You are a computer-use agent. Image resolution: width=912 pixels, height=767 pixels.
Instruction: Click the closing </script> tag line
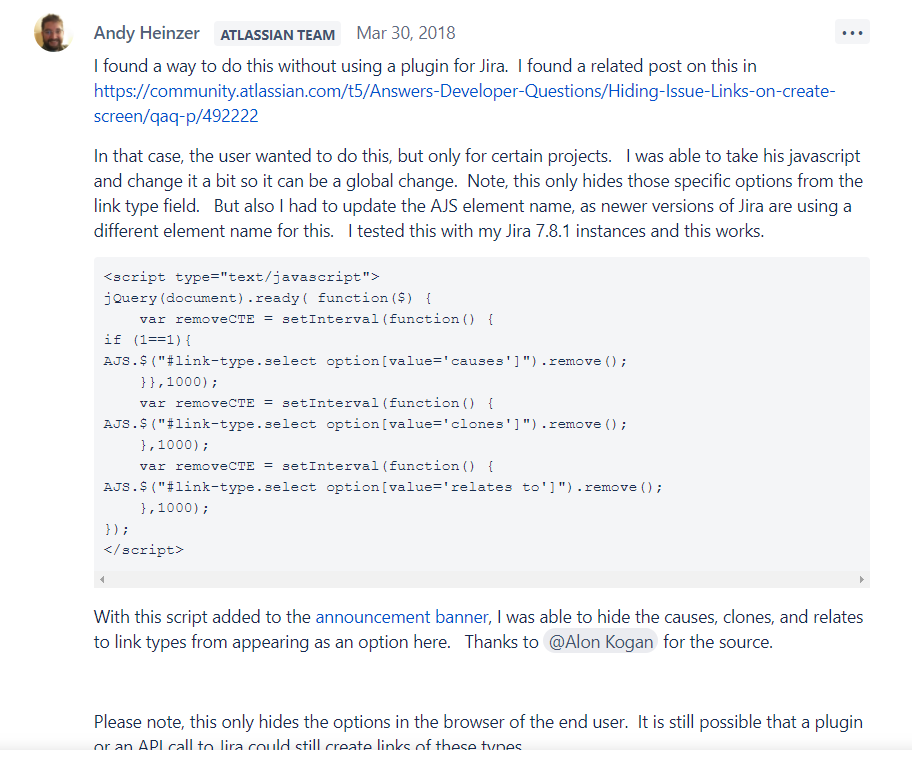coord(144,550)
